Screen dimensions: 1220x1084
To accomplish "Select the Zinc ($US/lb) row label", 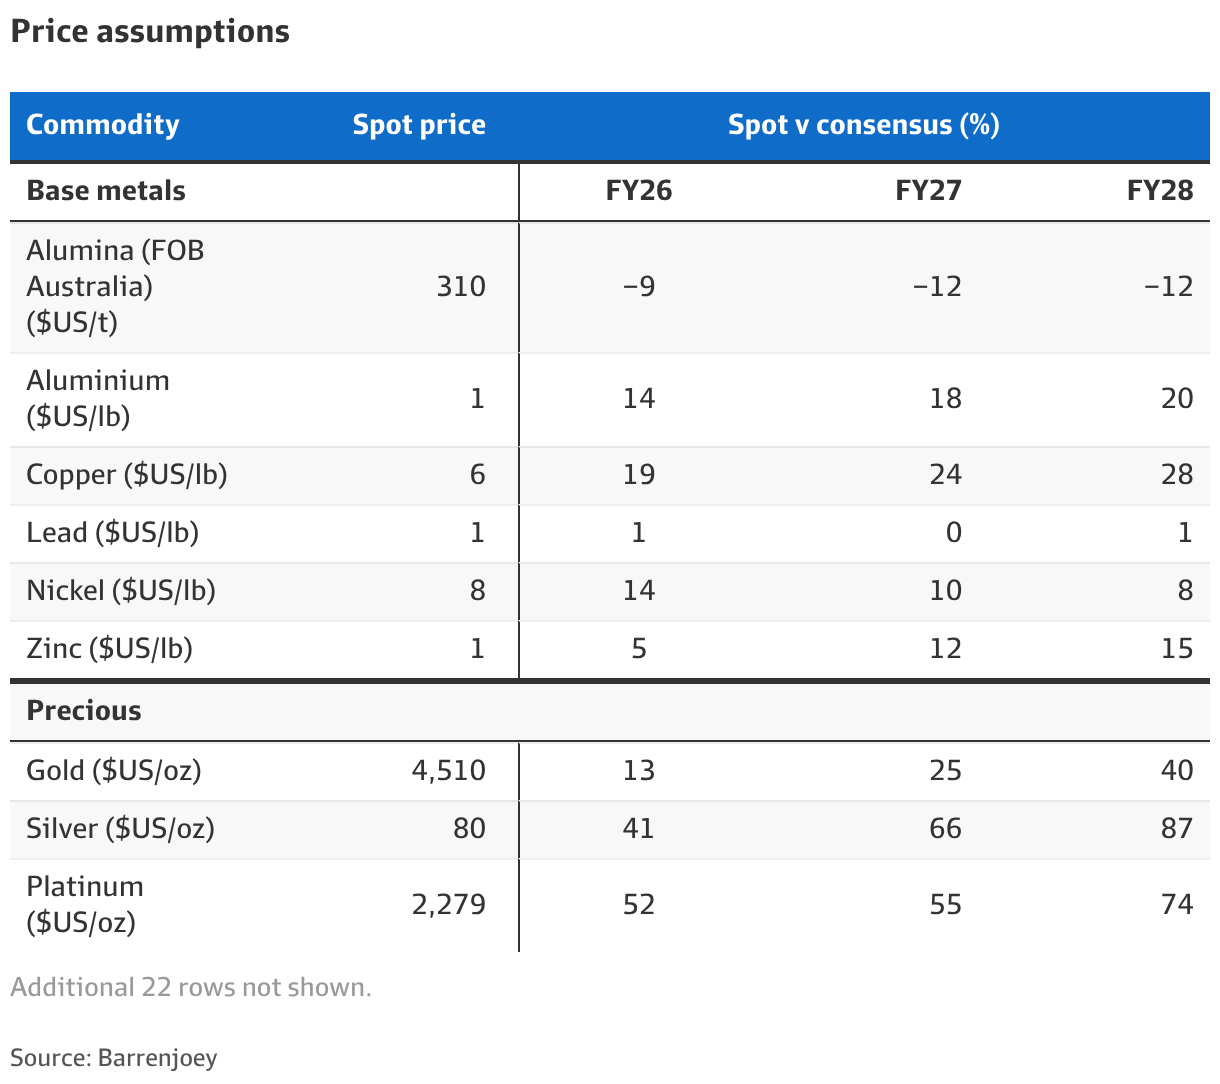I will click(110, 648).
